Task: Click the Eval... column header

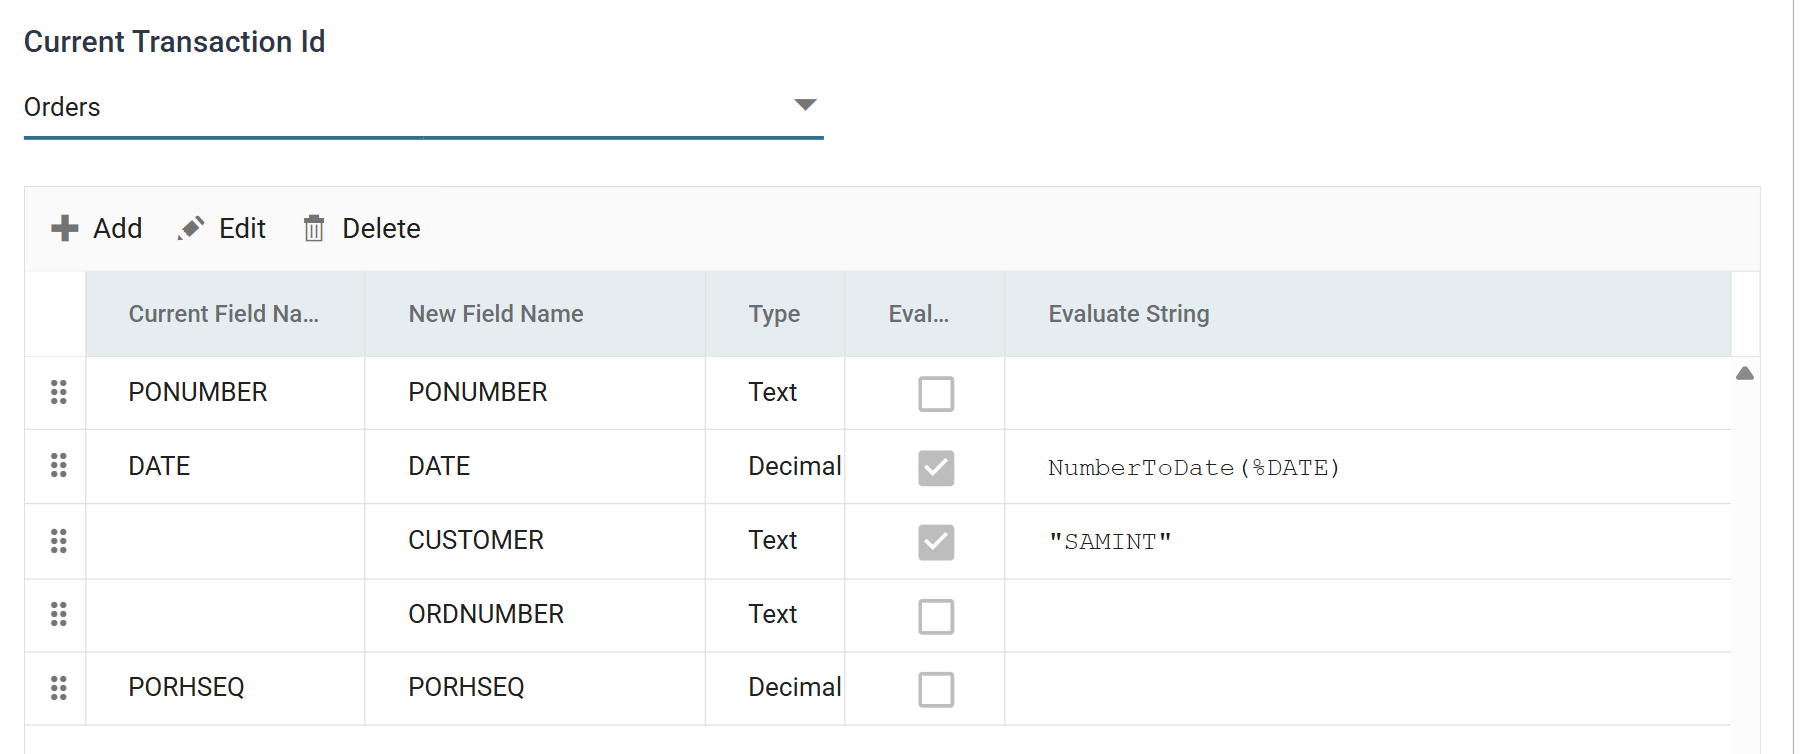Action: (925, 314)
